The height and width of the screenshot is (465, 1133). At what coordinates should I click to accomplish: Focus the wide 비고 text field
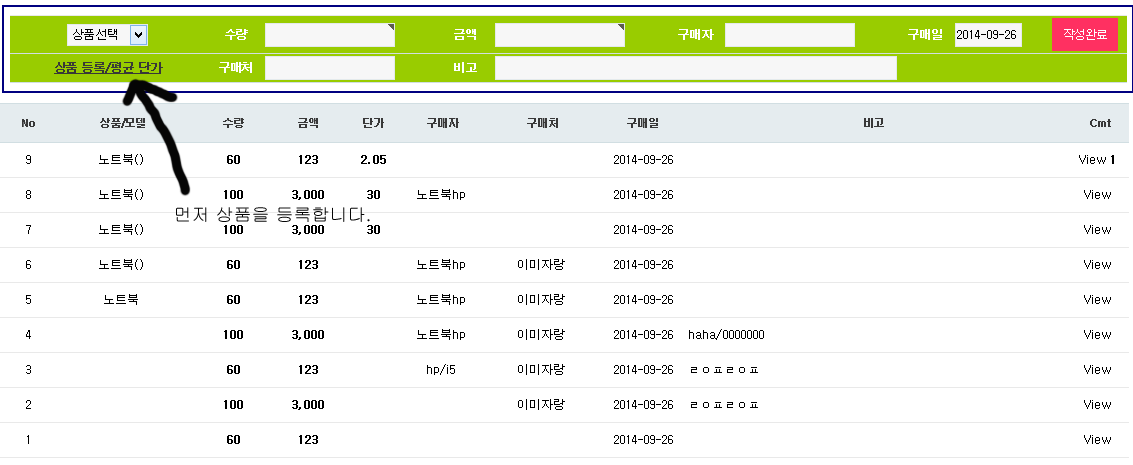(x=695, y=68)
